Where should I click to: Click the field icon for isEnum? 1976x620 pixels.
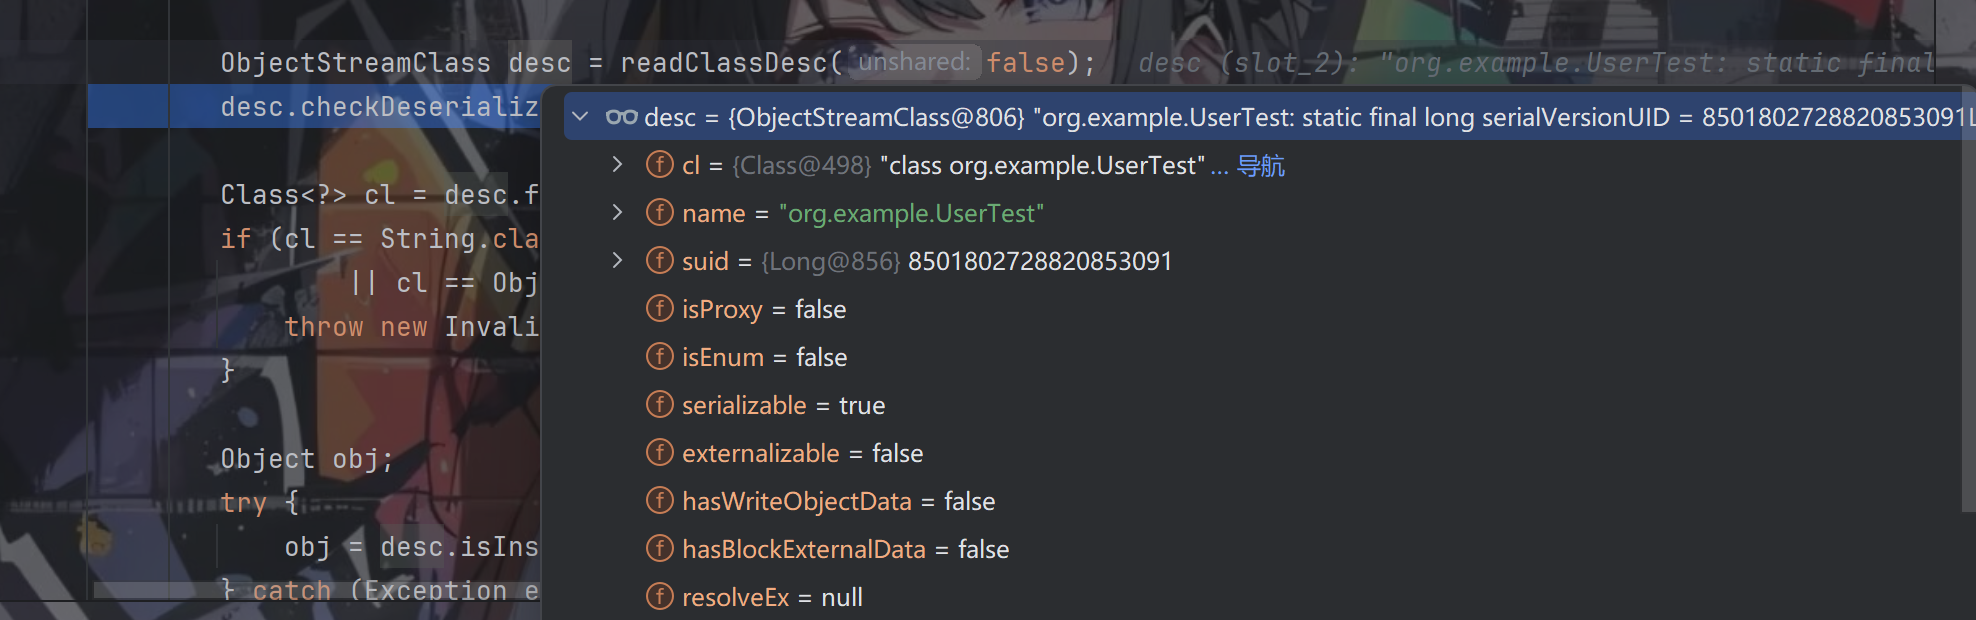tap(659, 357)
